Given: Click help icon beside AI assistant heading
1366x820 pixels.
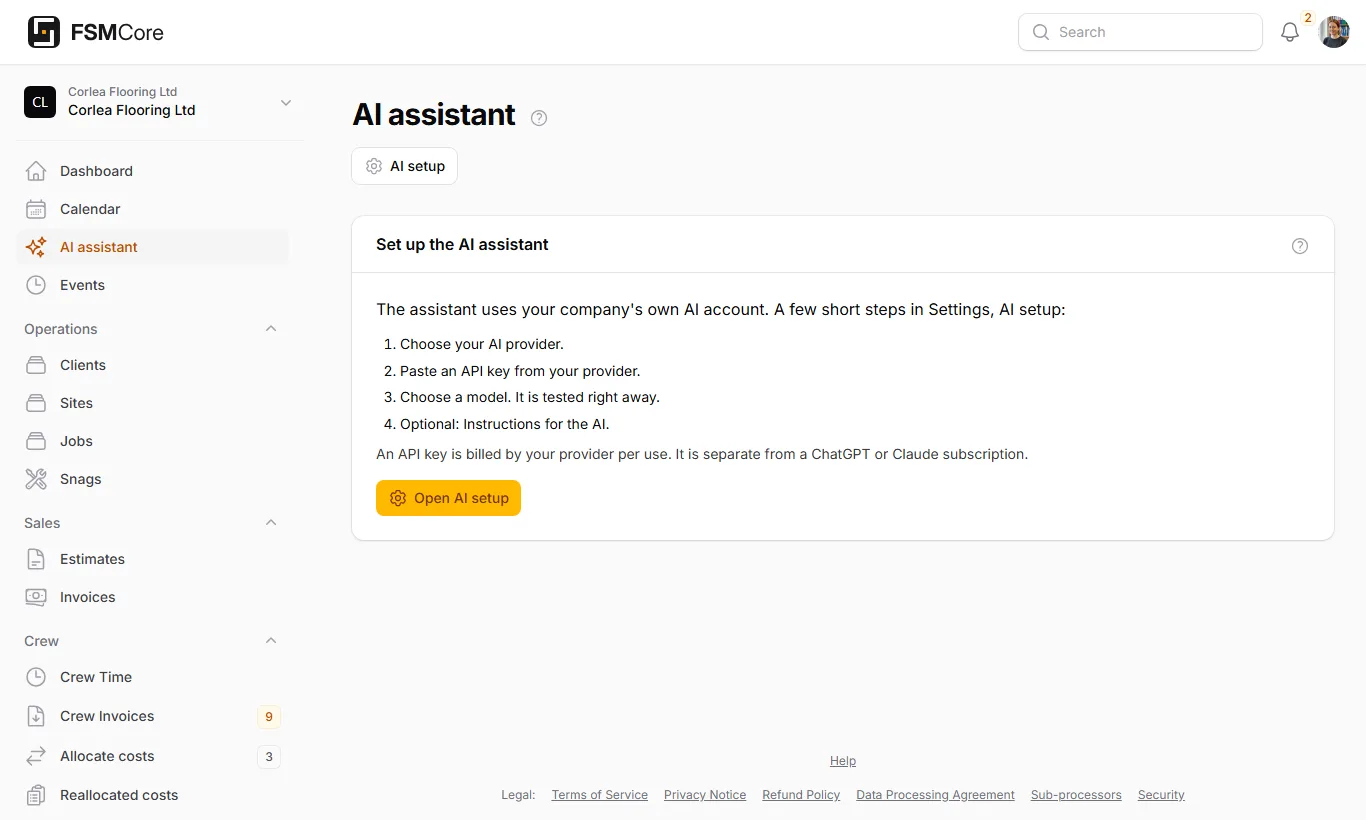Looking at the screenshot, I should 539,118.
